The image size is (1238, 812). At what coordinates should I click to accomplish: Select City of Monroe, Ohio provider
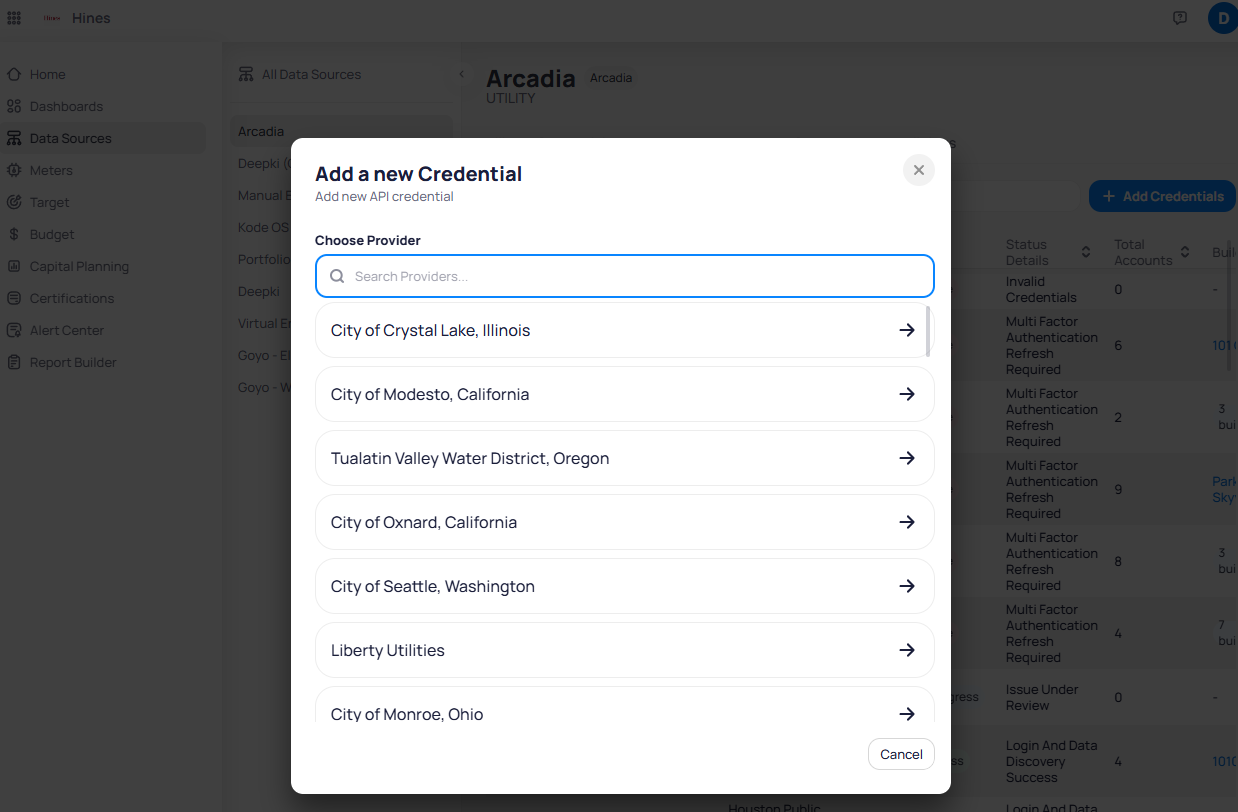coord(625,704)
